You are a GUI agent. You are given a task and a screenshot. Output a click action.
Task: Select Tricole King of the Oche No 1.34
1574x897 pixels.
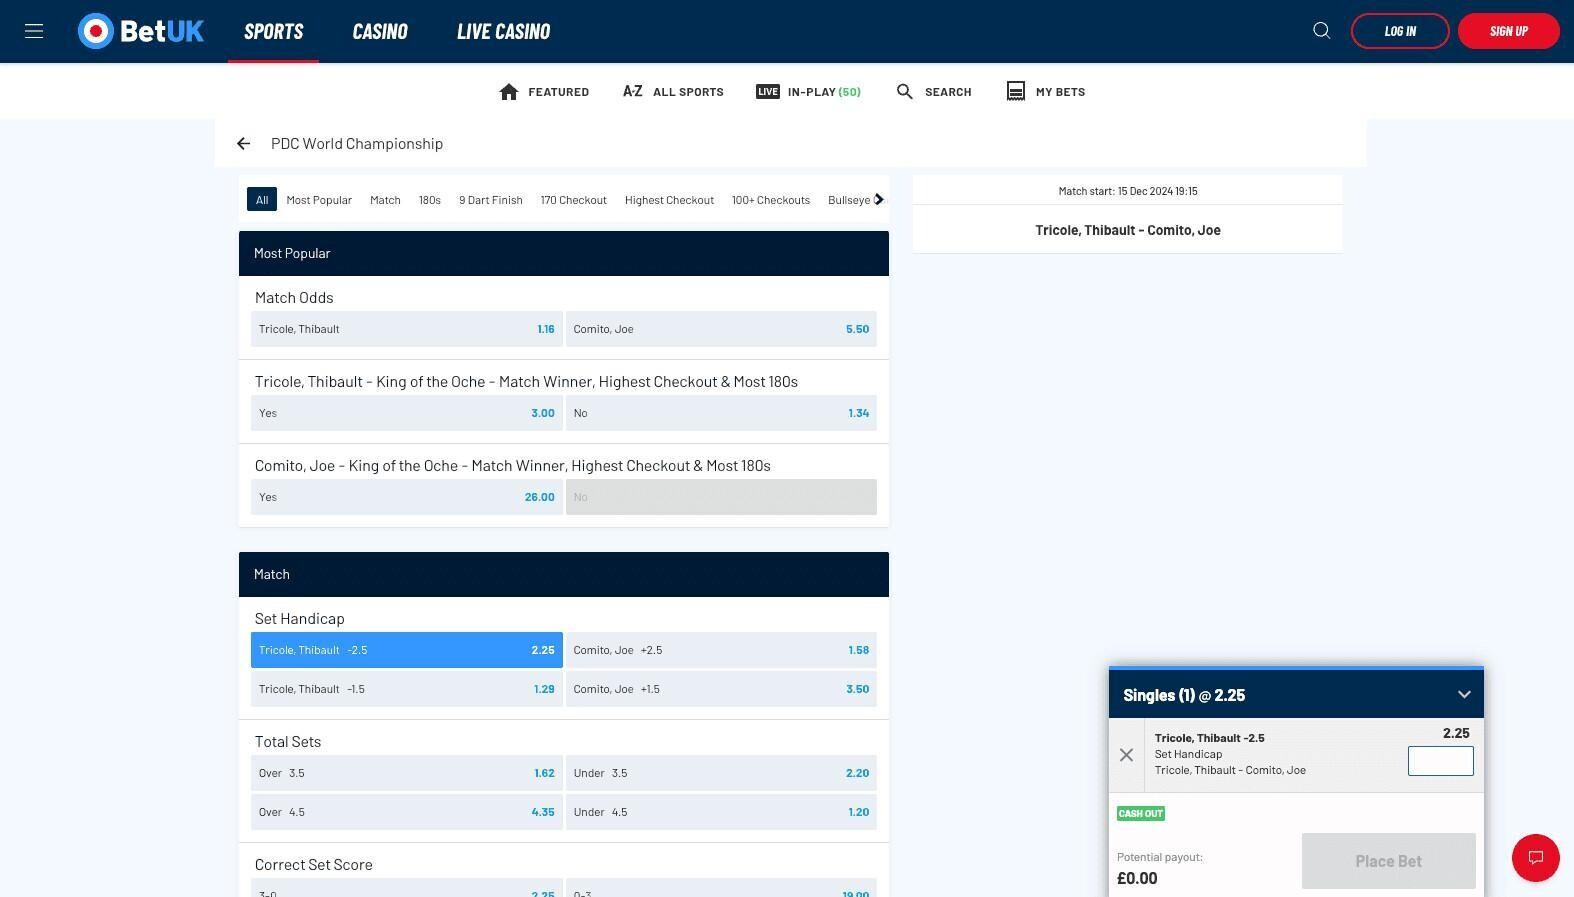[x=721, y=413]
